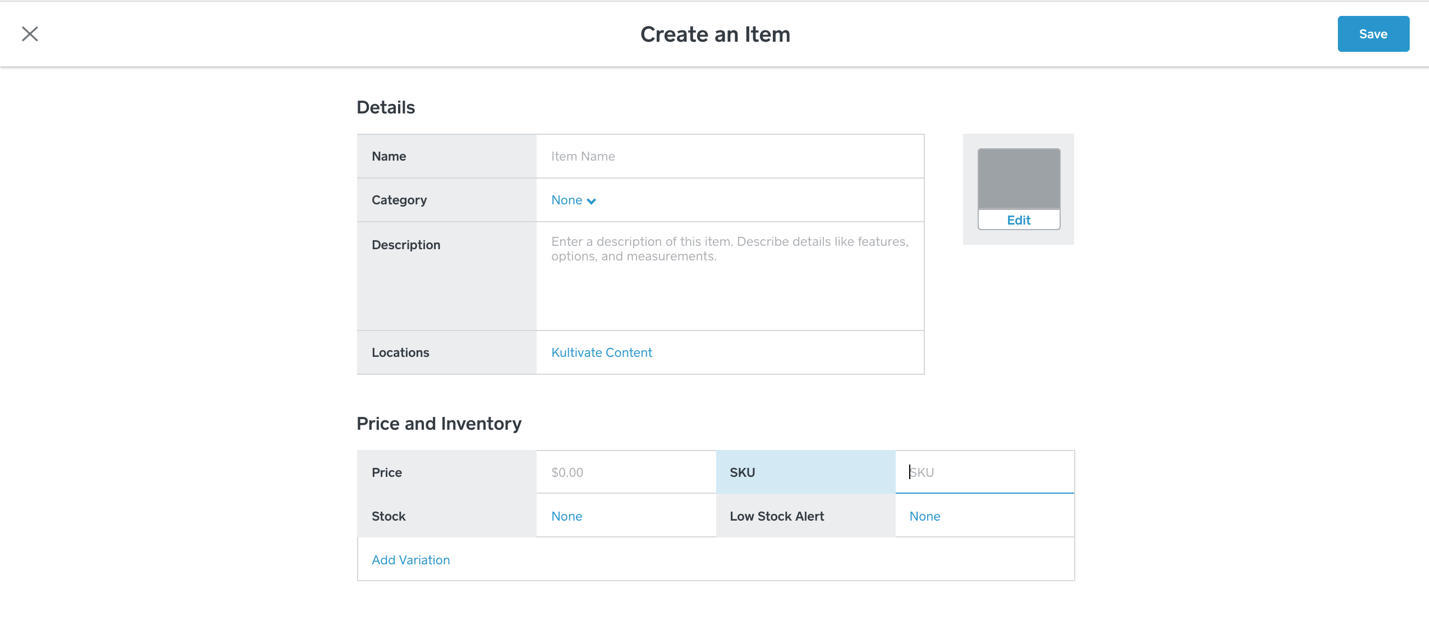Screen dimensions: 1429x624
Task: Click into the Price field
Action: pyautogui.click(x=625, y=472)
